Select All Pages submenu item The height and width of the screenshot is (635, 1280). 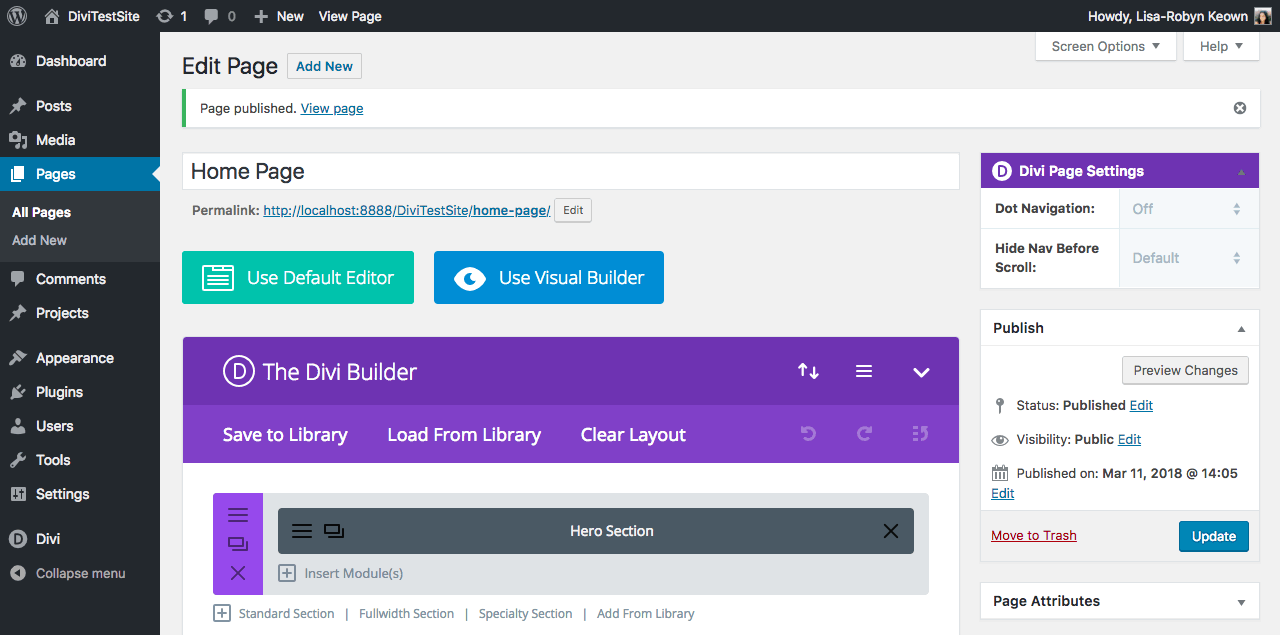[41, 212]
